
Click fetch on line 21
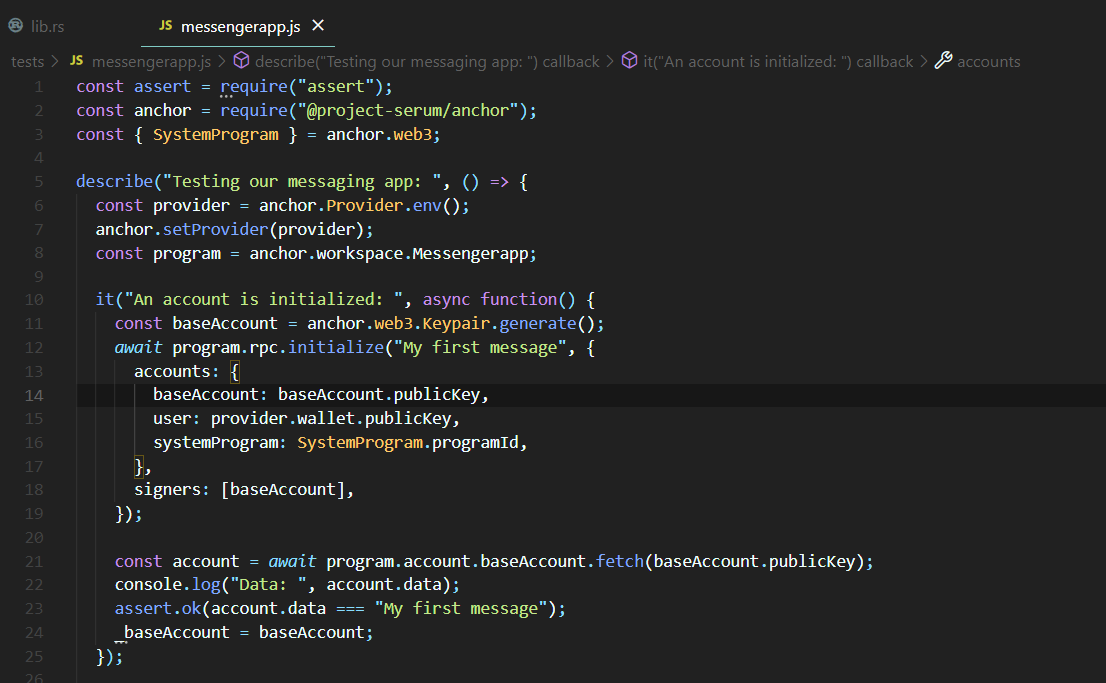[619, 562]
